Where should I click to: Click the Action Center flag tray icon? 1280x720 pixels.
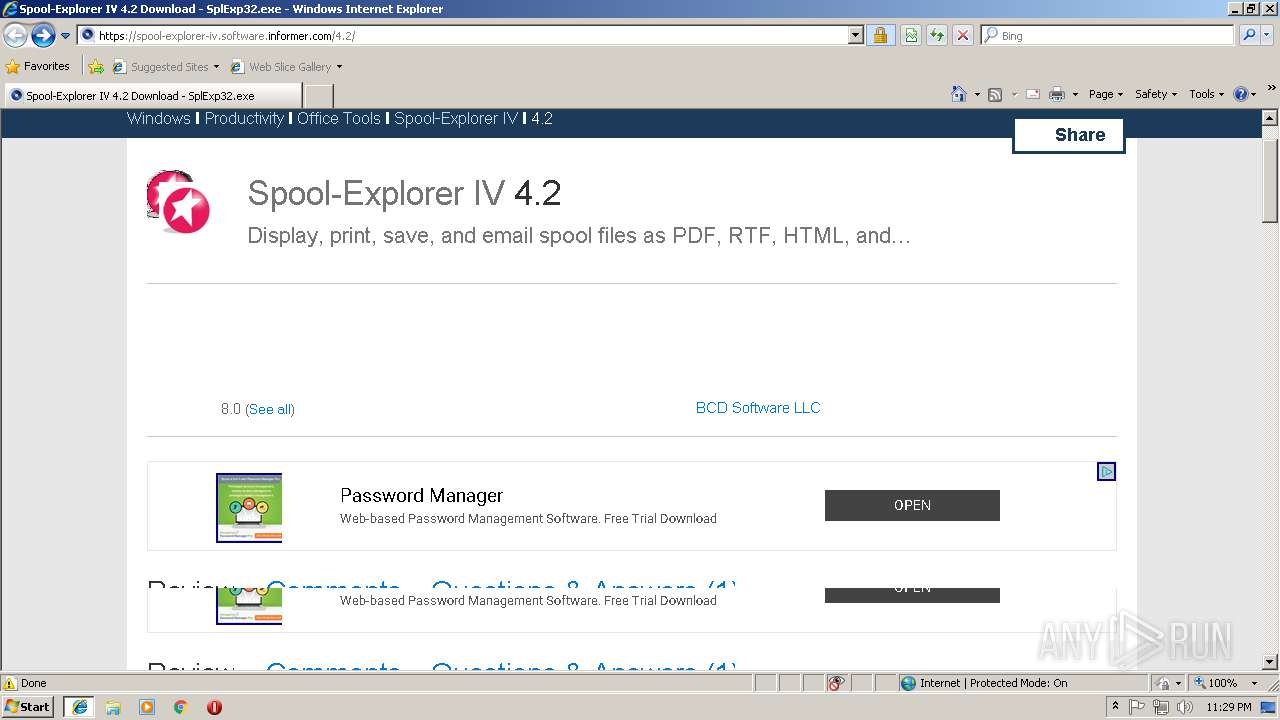click(1138, 707)
